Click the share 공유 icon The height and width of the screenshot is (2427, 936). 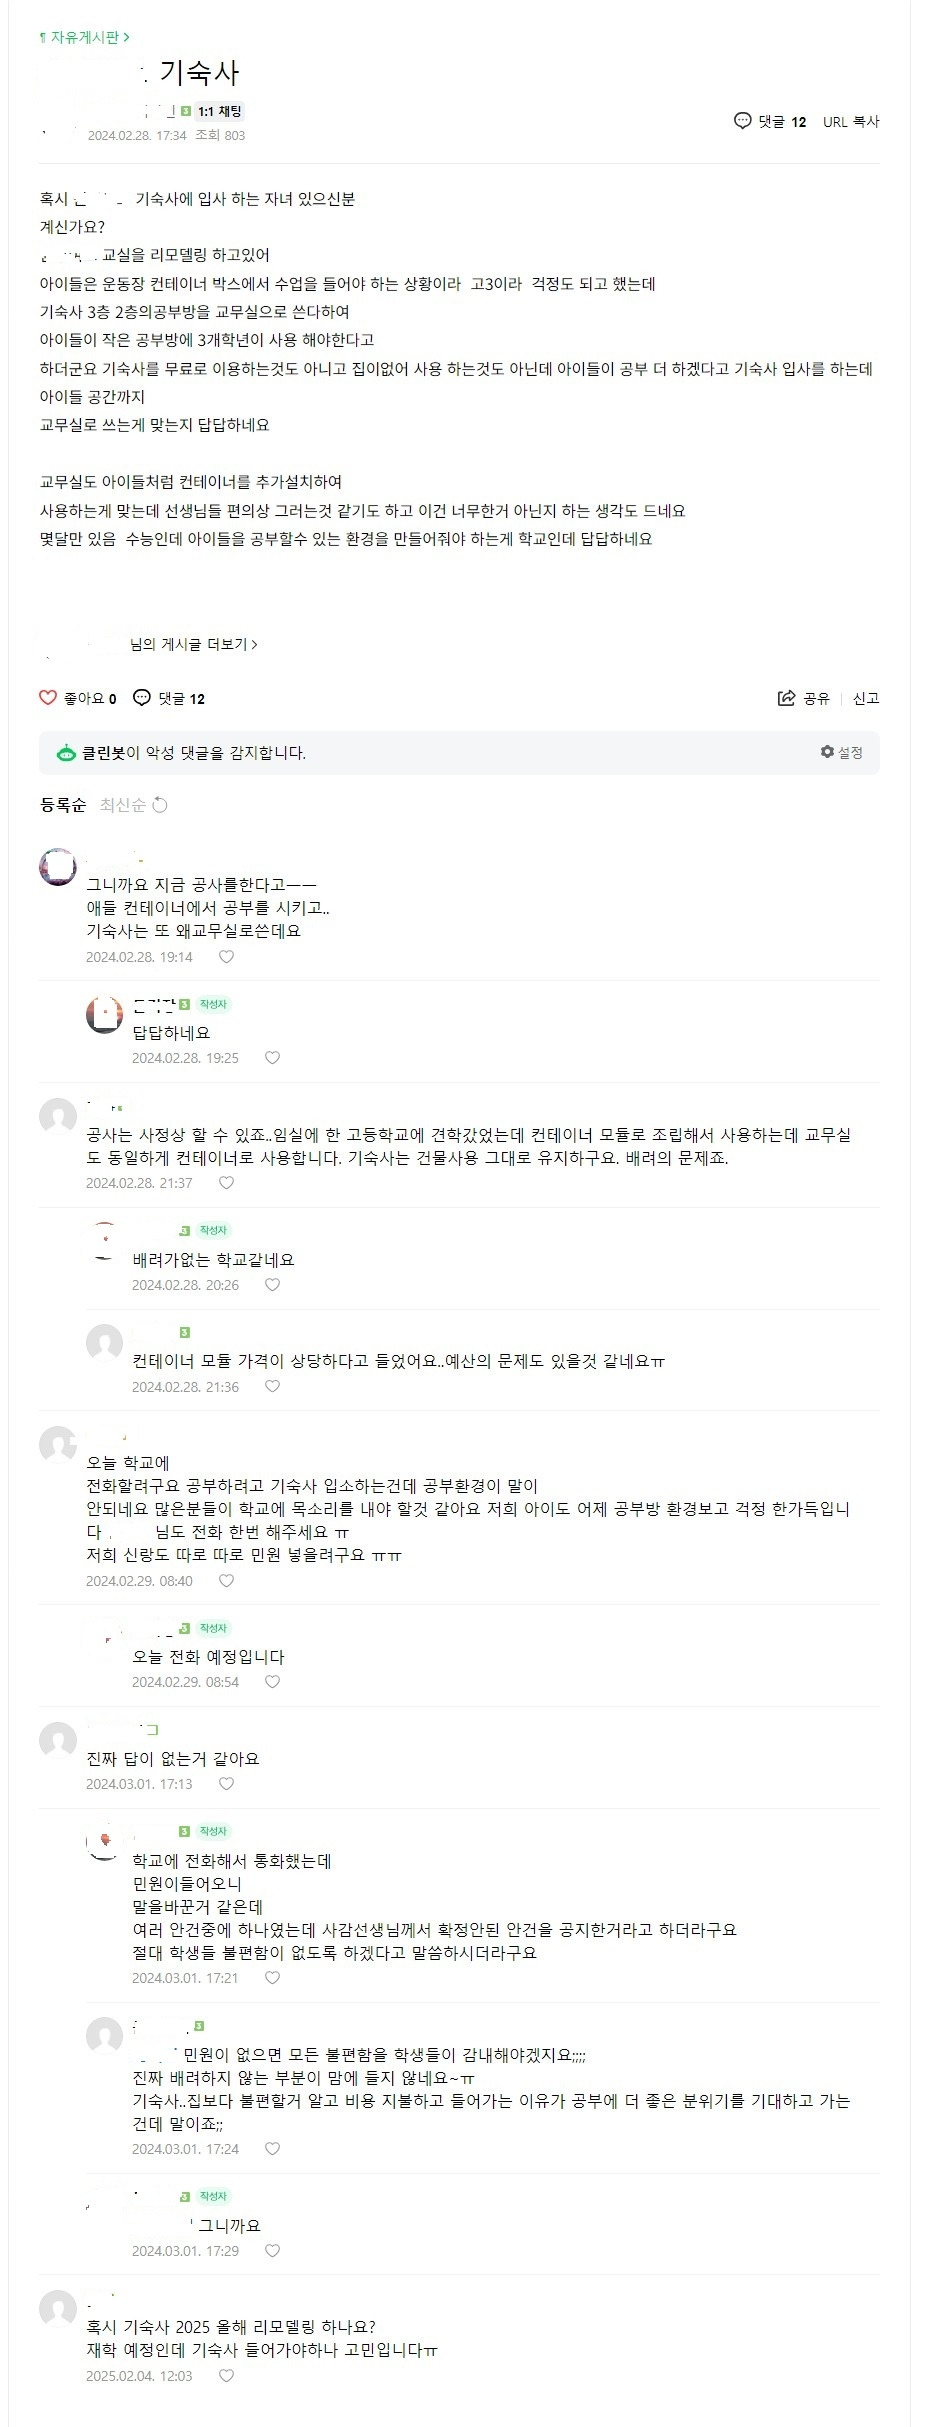(x=787, y=698)
